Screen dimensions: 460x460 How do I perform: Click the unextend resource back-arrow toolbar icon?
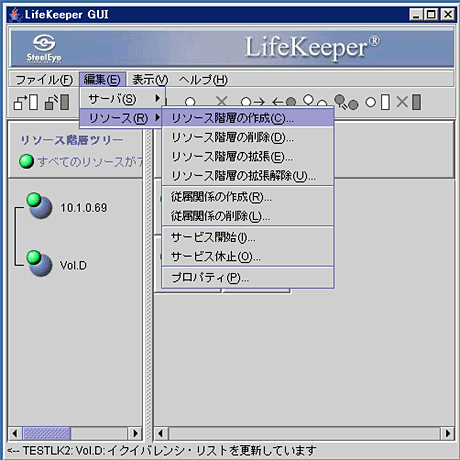tap(284, 102)
